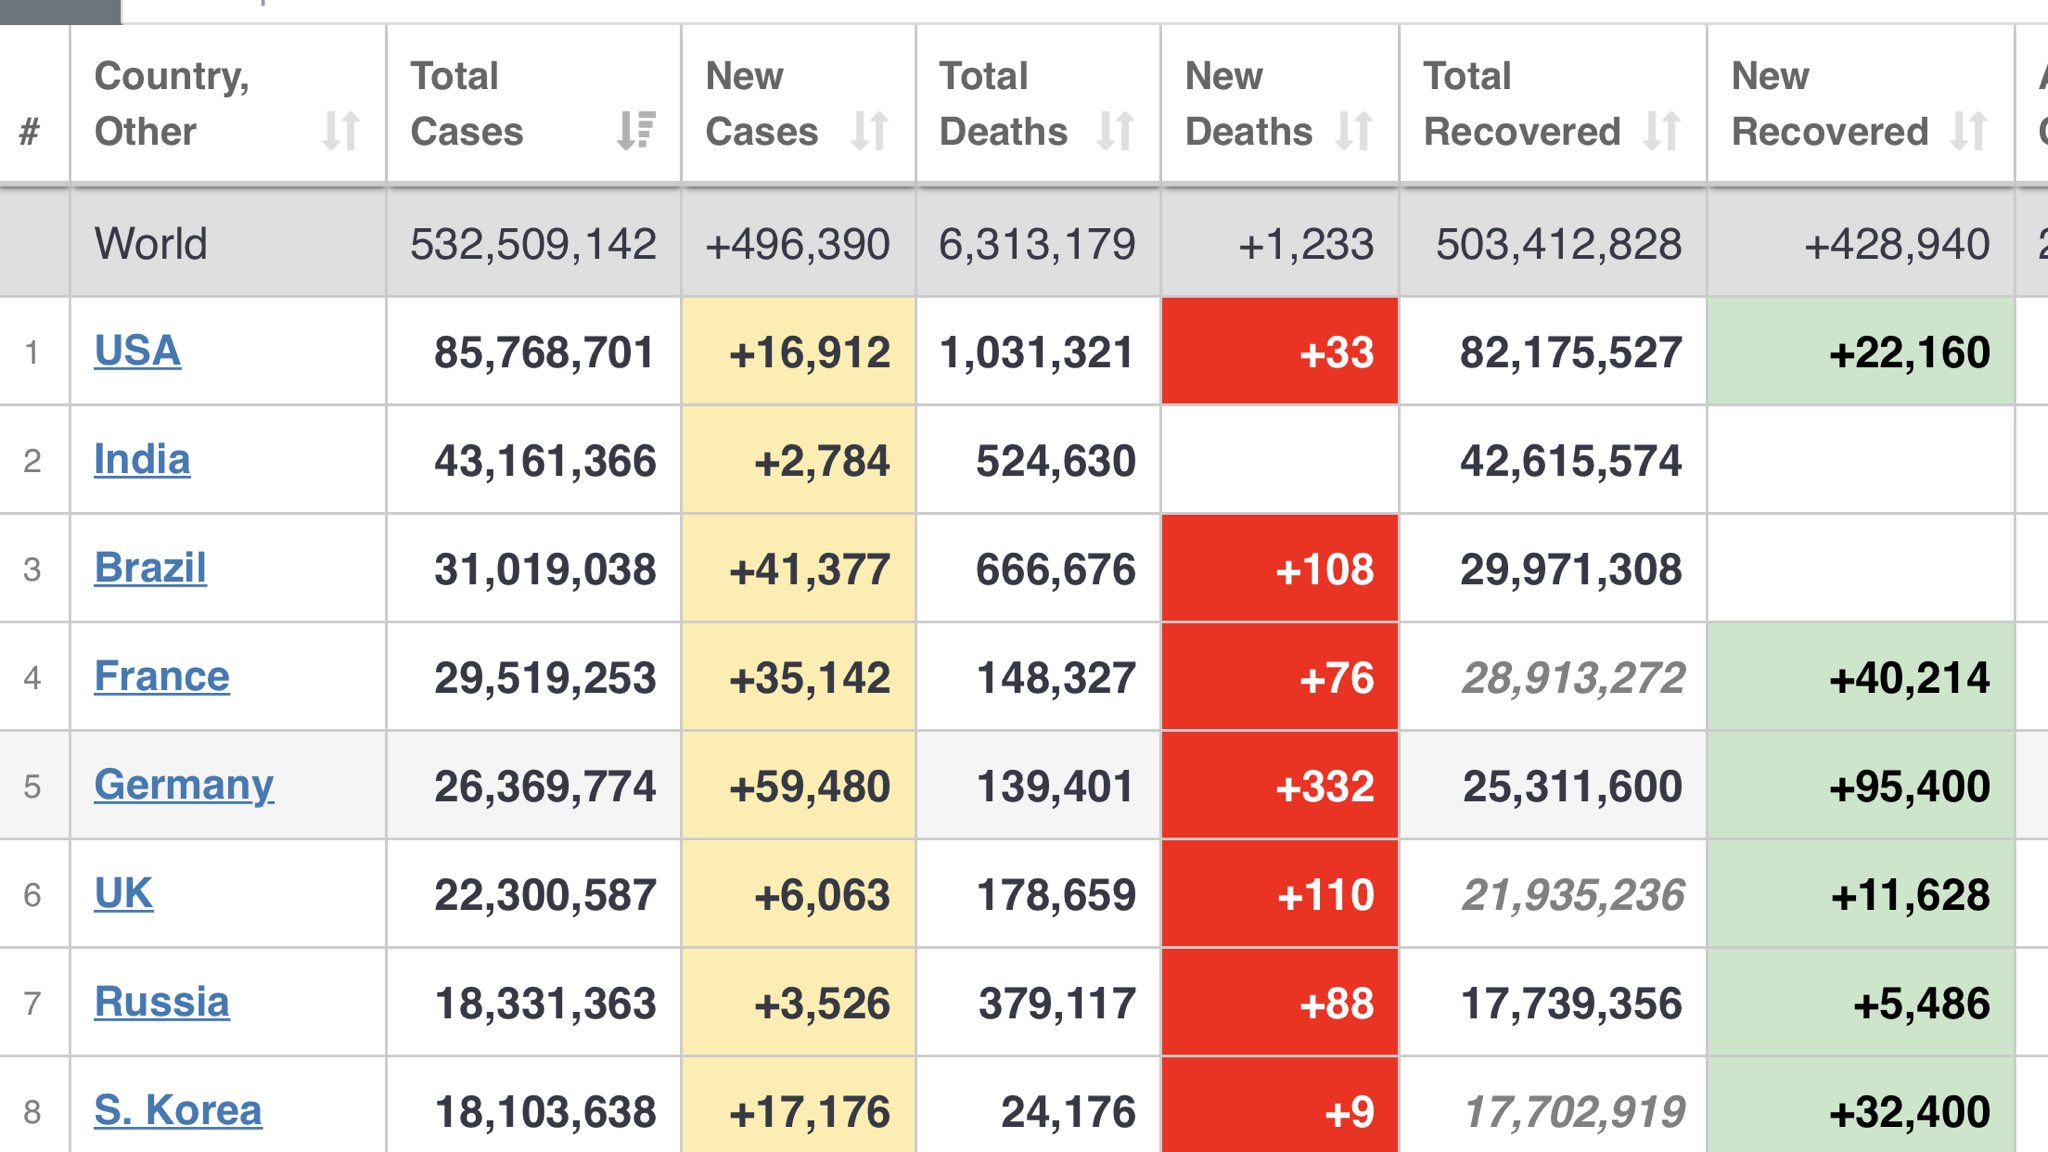Open the Russia country link
Image resolution: width=2048 pixels, height=1152 pixels.
pyautogui.click(x=161, y=1002)
